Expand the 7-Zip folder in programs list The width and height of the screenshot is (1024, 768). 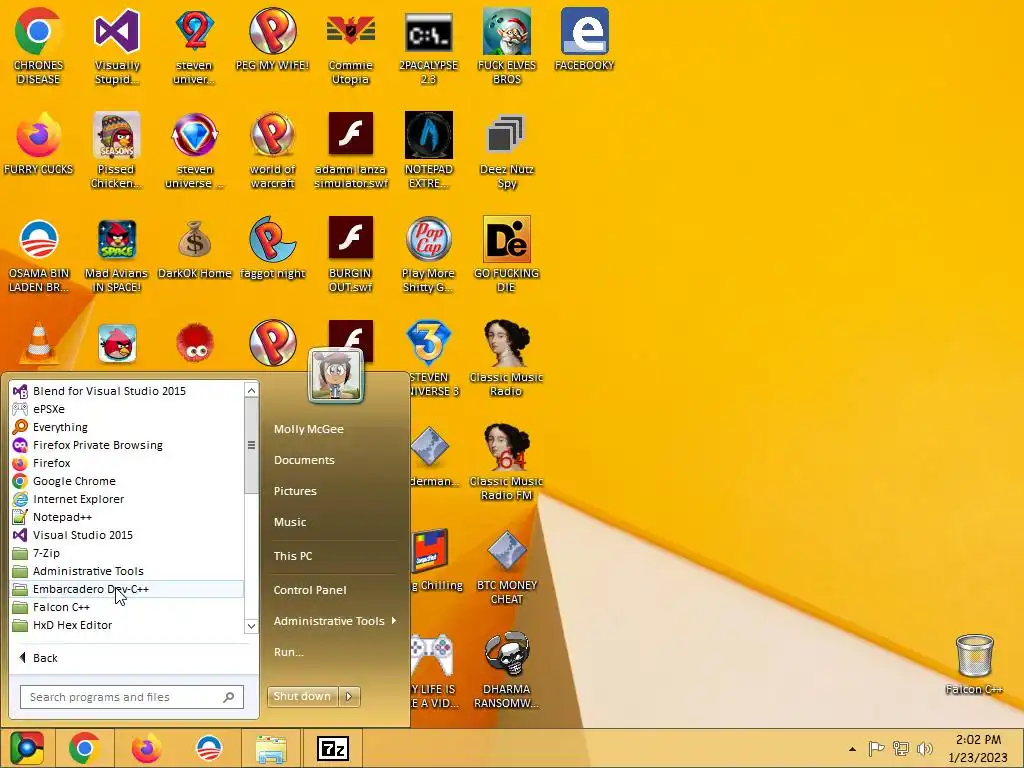pyautogui.click(x=127, y=553)
